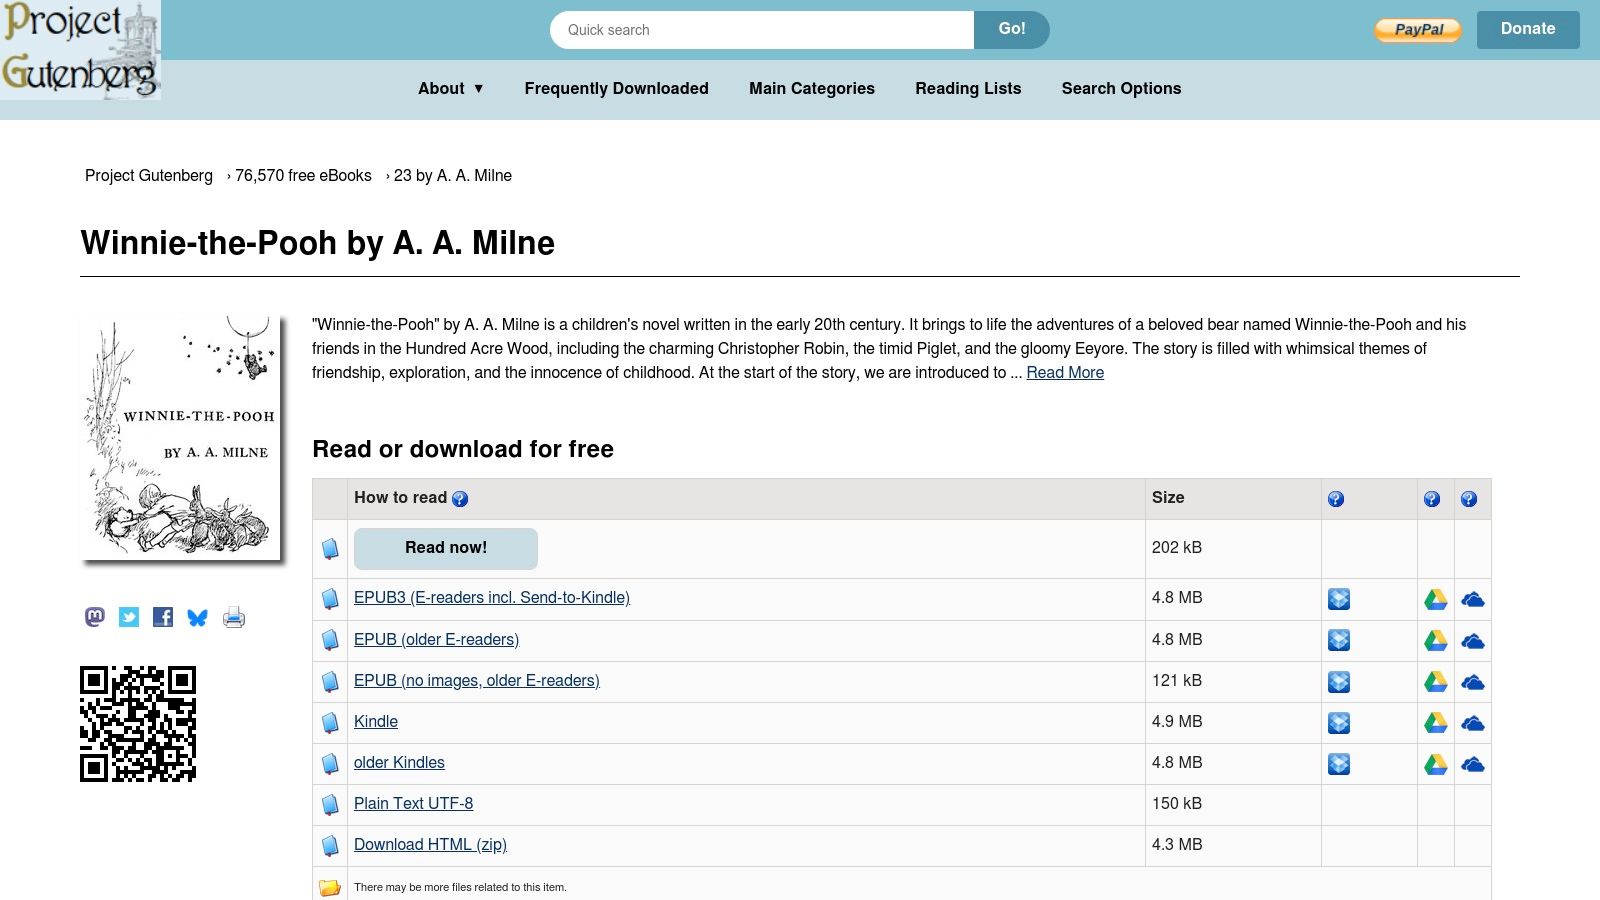Image resolution: width=1600 pixels, height=900 pixels.
Task: Send older Kindles file to OneDrive
Action: click(1473, 764)
